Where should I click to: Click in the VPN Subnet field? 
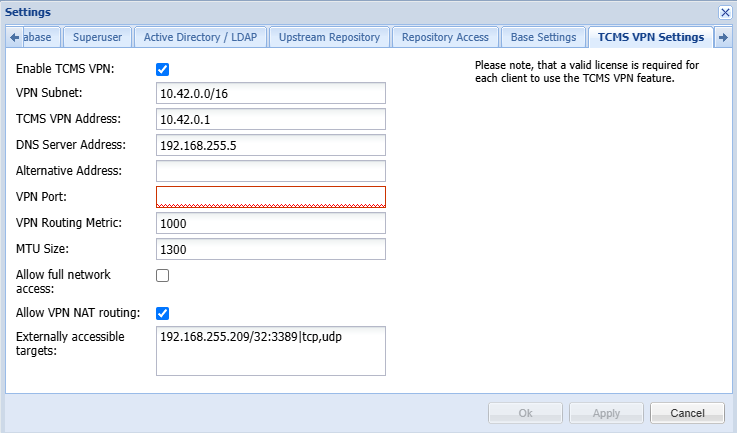271,93
